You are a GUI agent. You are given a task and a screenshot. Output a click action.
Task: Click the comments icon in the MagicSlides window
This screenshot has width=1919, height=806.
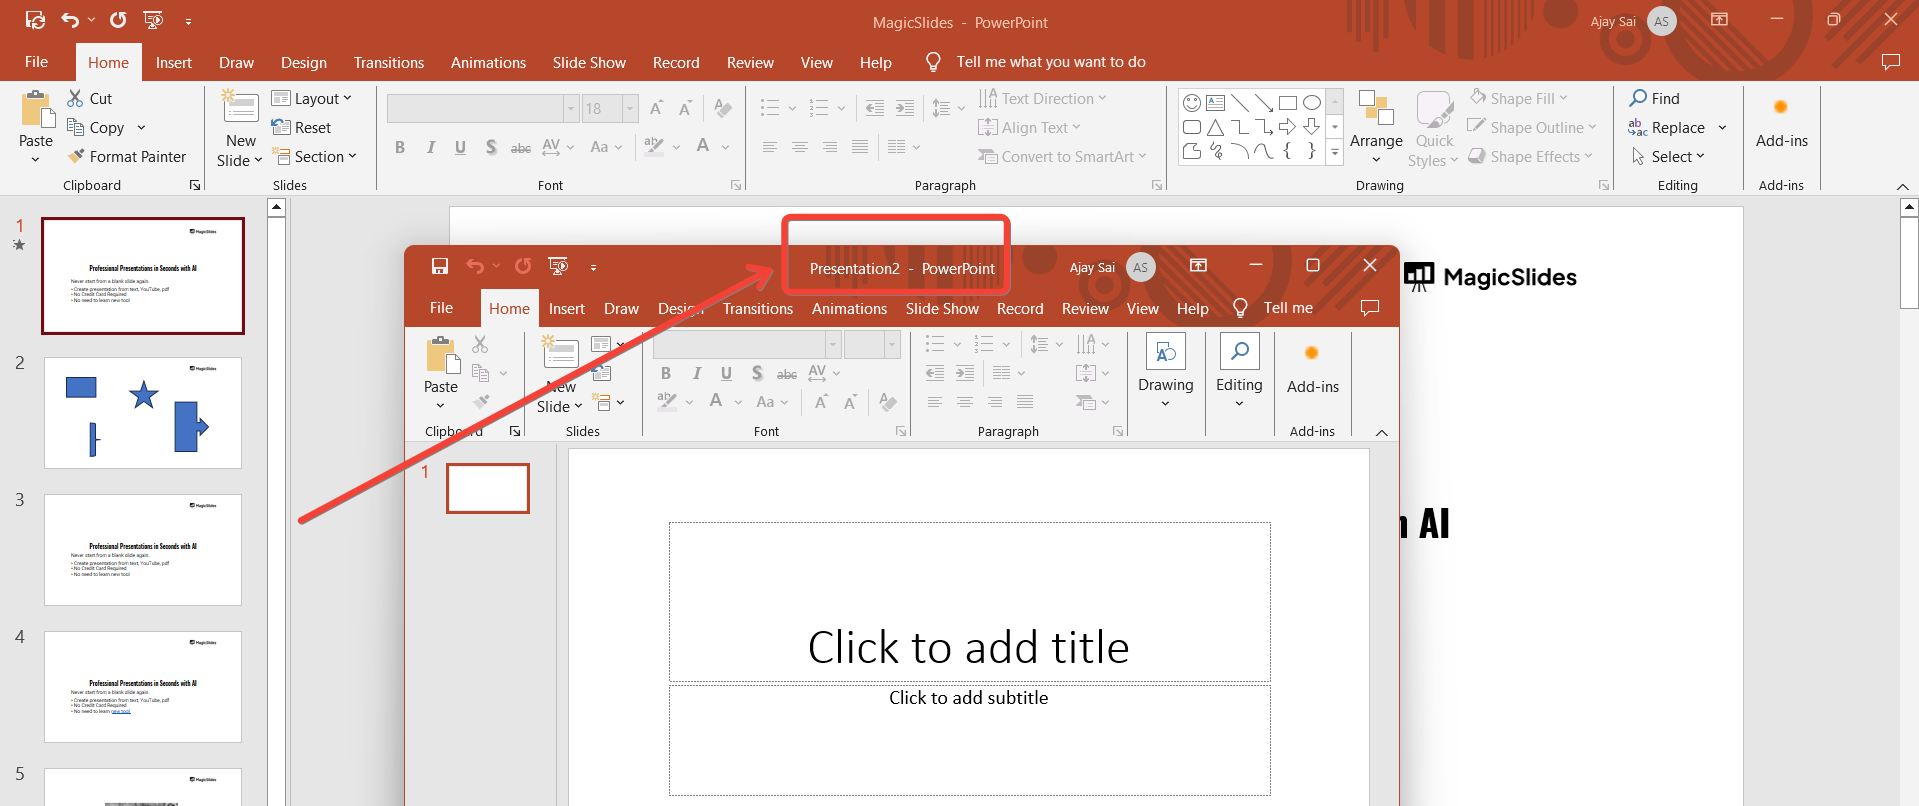(1890, 62)
